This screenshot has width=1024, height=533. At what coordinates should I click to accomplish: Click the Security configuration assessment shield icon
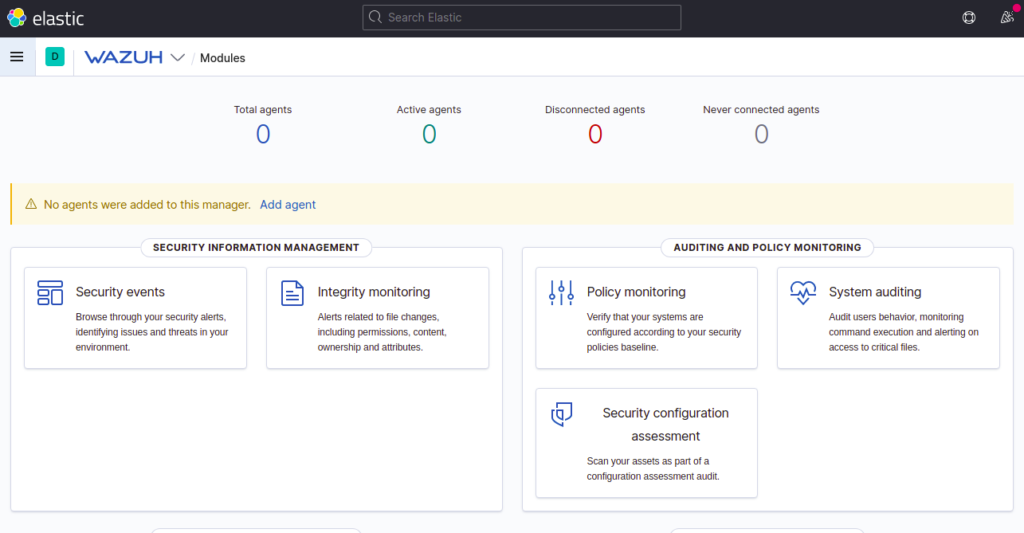562,414
